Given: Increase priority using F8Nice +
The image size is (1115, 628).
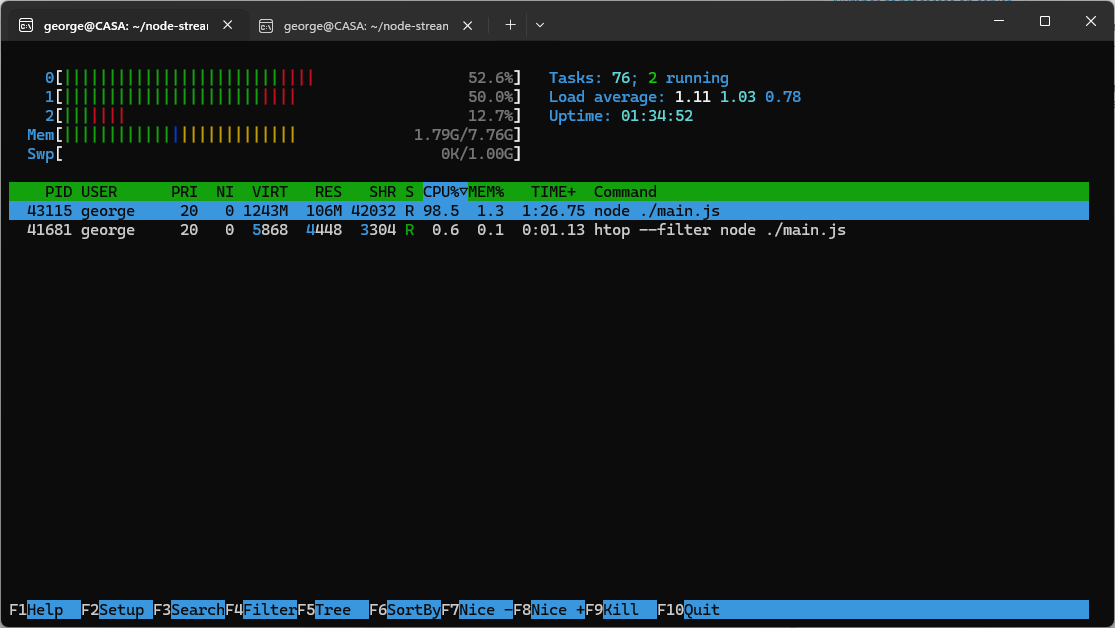Looking at the screenshot, I should click(x=551, y=609).
